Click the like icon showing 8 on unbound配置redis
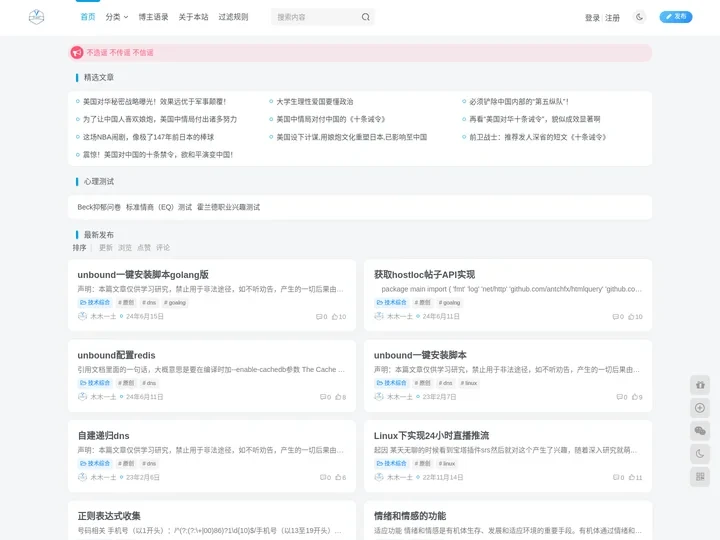 [338, 397]
